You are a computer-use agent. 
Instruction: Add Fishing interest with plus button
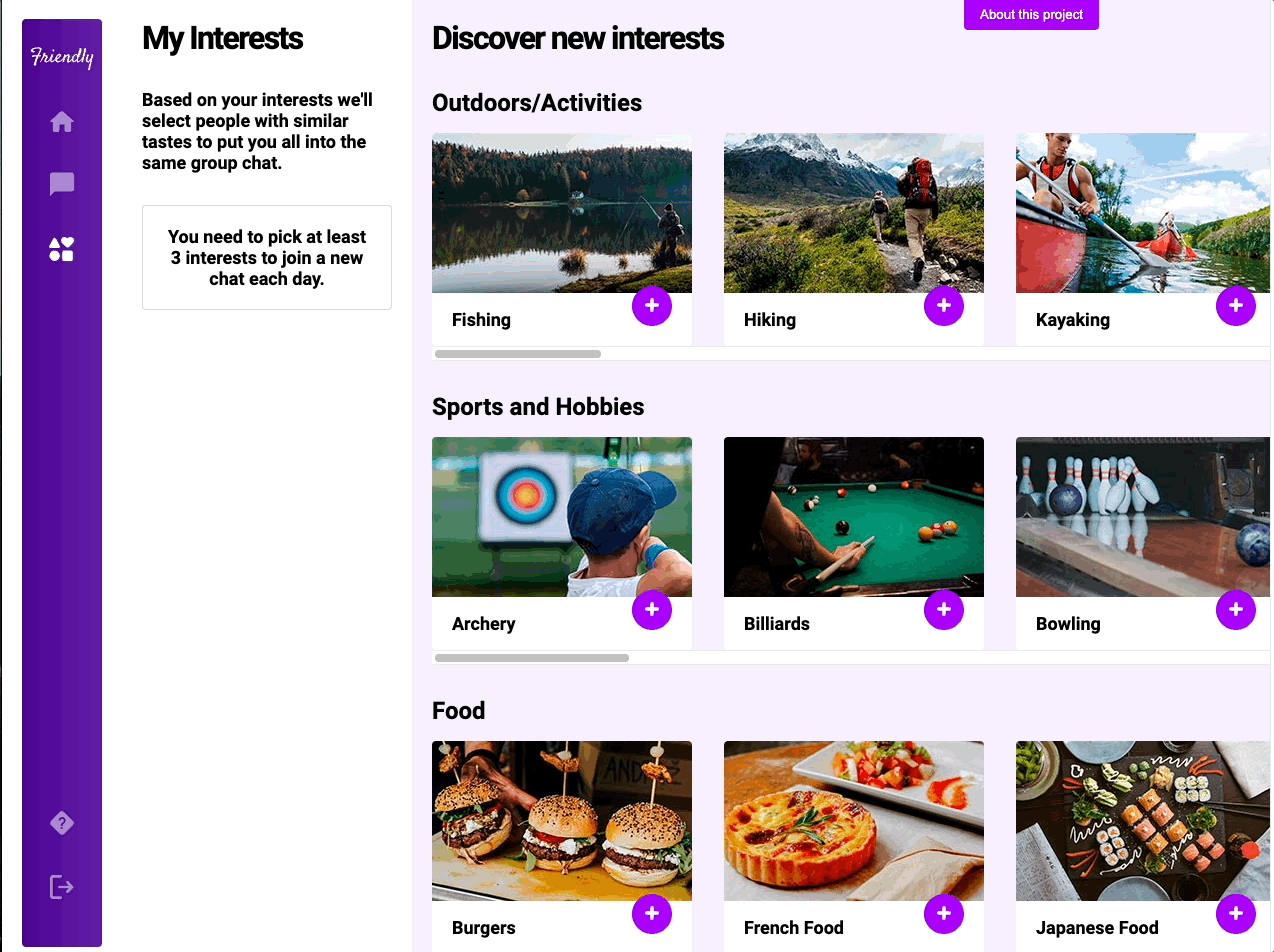652,306
